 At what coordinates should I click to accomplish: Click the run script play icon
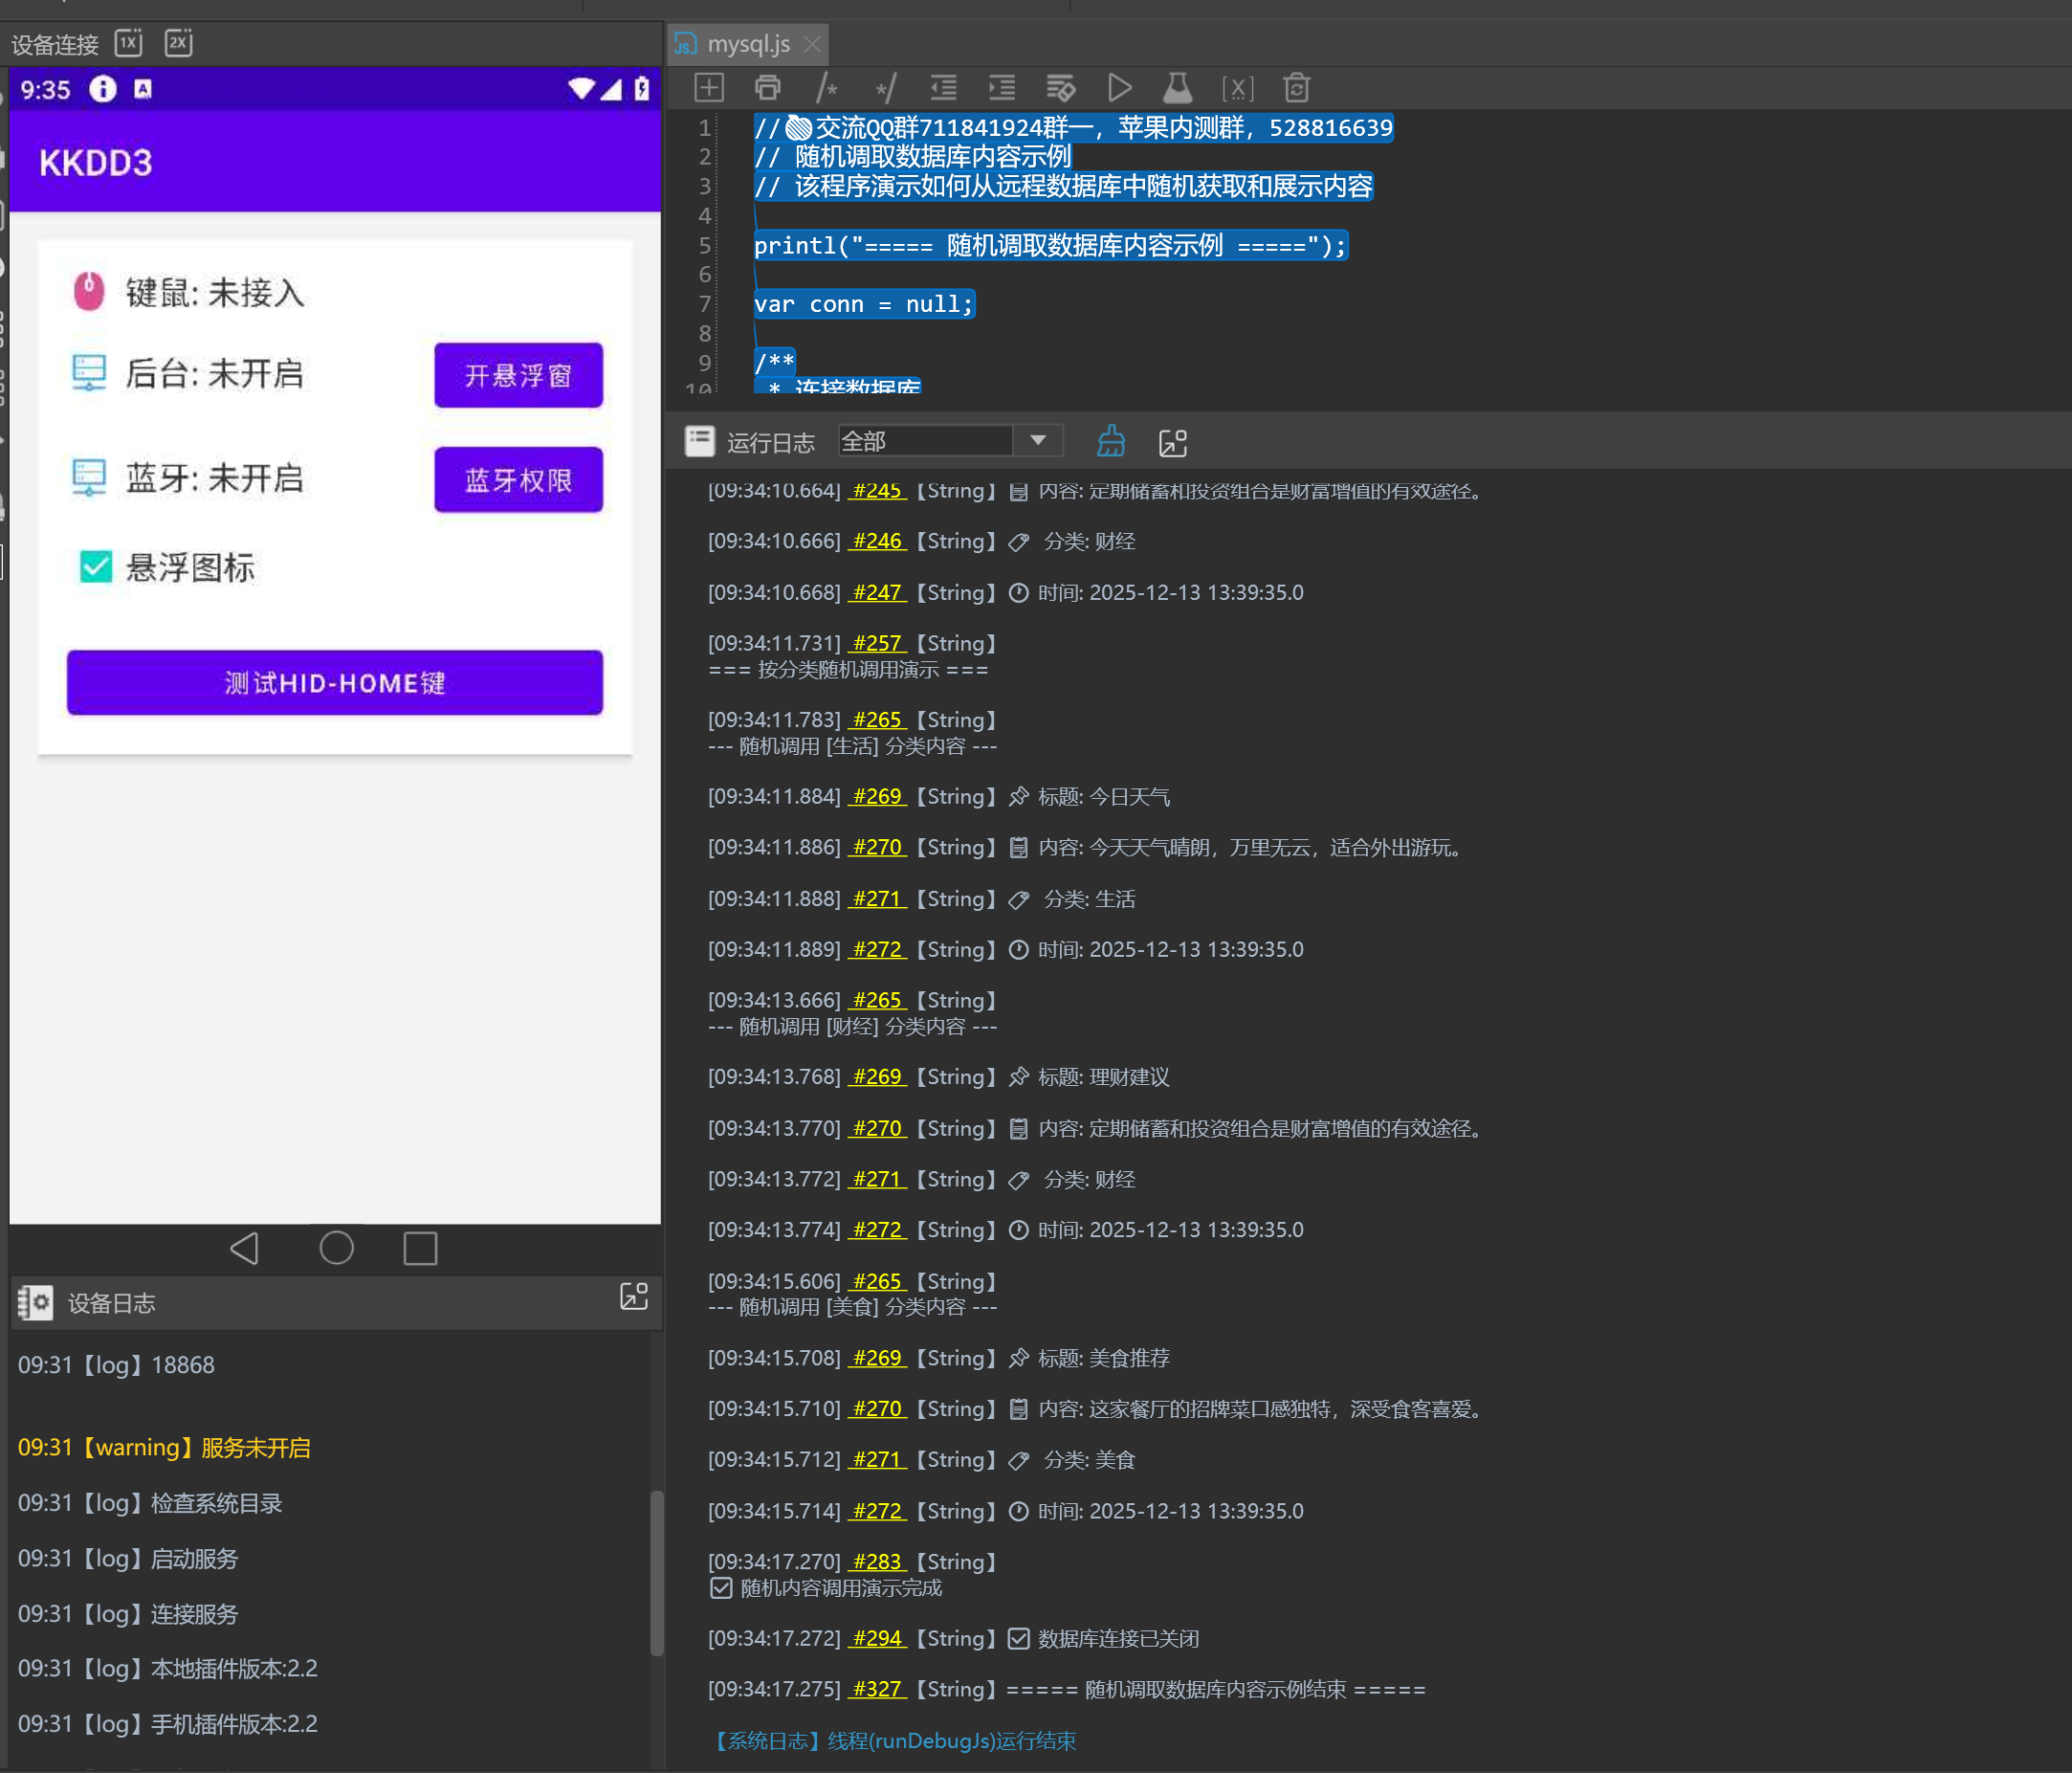(x=1119, y=88)
